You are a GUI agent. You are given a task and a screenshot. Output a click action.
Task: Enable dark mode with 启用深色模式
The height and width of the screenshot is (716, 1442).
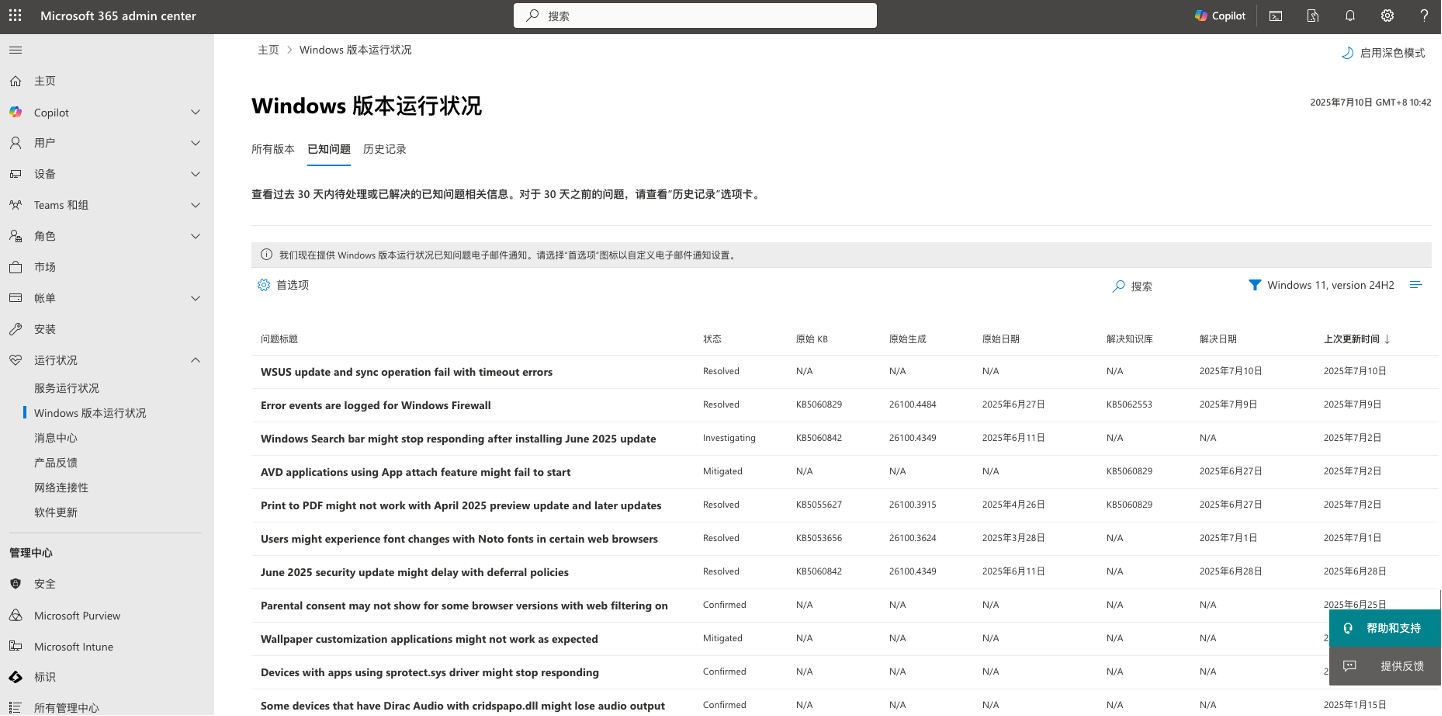1383,53
